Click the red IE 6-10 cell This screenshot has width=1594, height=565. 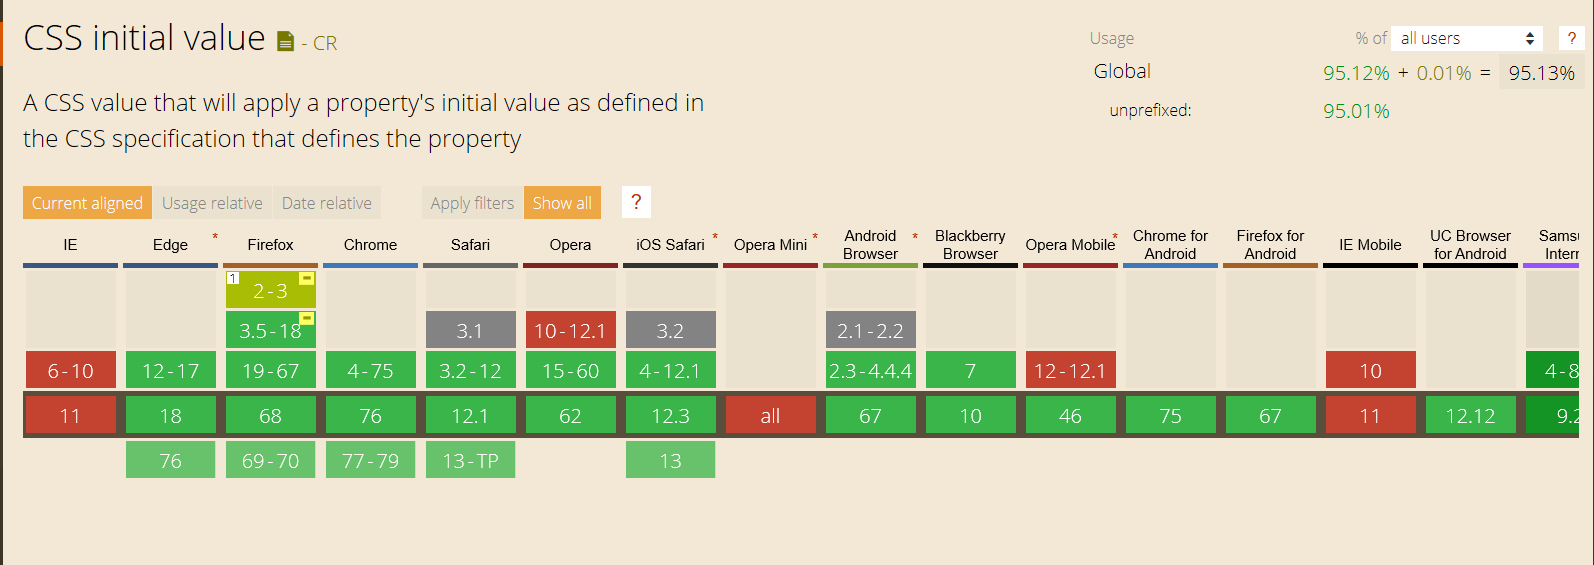70,371
